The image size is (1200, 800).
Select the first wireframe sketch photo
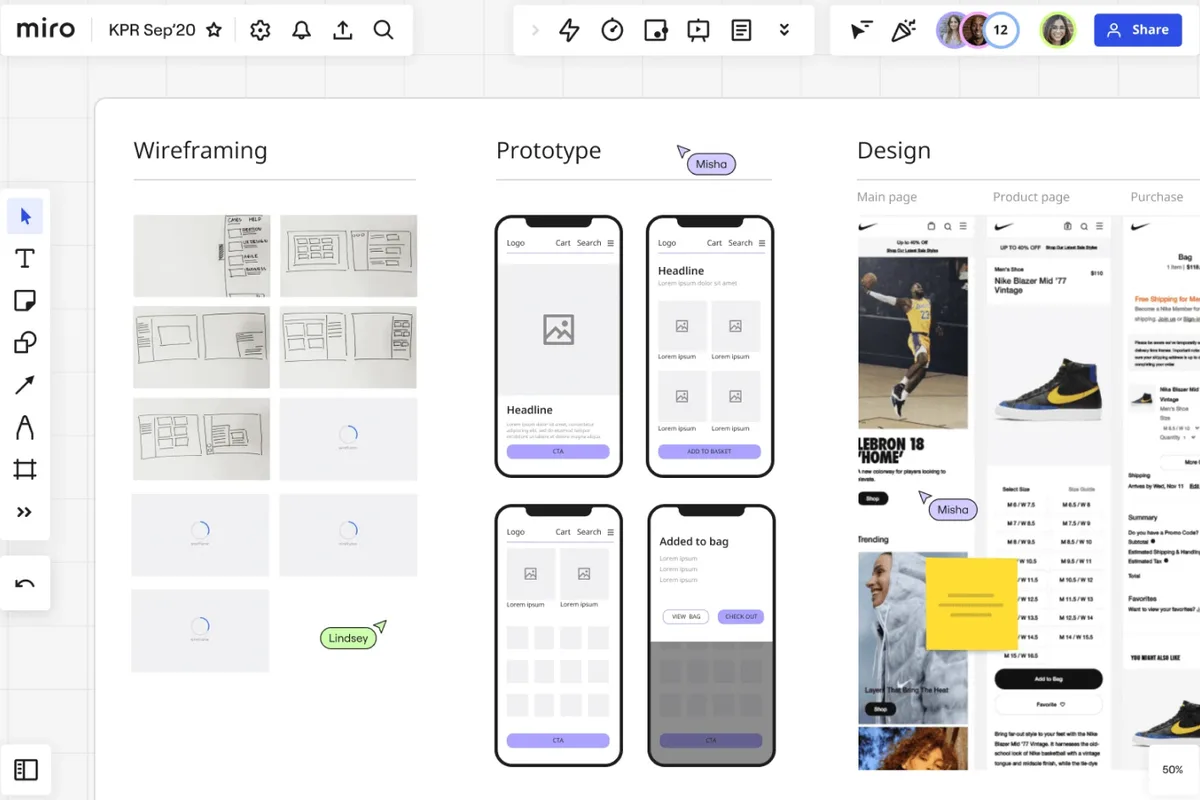click(202, 256)
